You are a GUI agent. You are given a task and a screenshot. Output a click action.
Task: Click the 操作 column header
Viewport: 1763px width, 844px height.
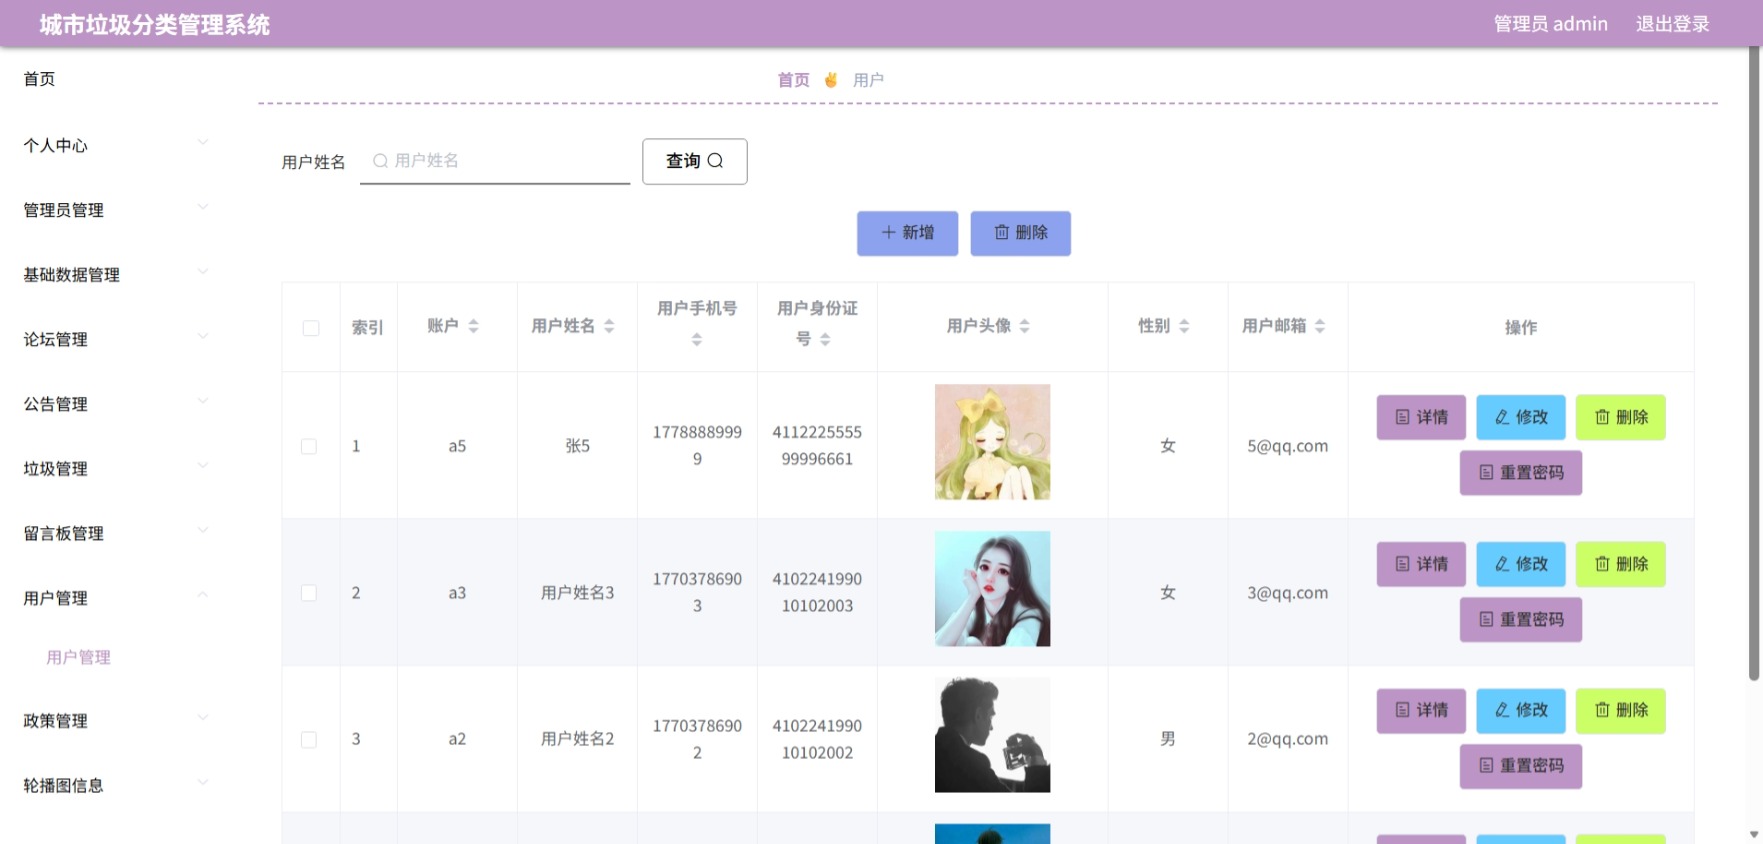point(1521,328)
